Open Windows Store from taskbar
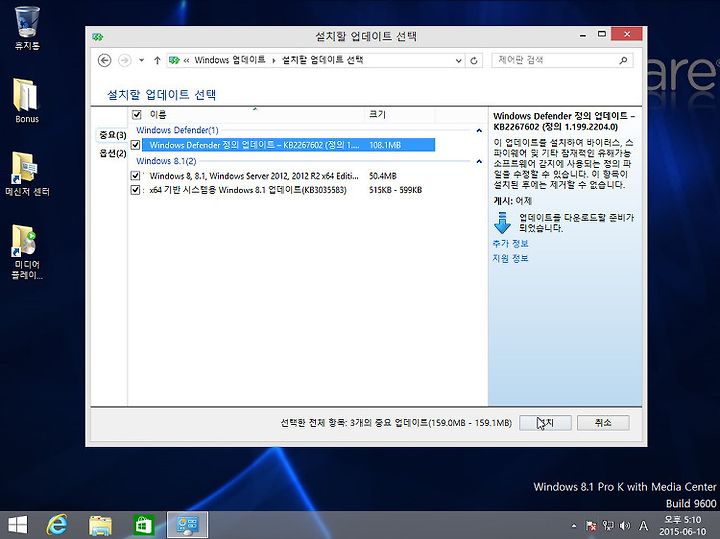This screenshot has height=539, width=720. coord(144,525)
